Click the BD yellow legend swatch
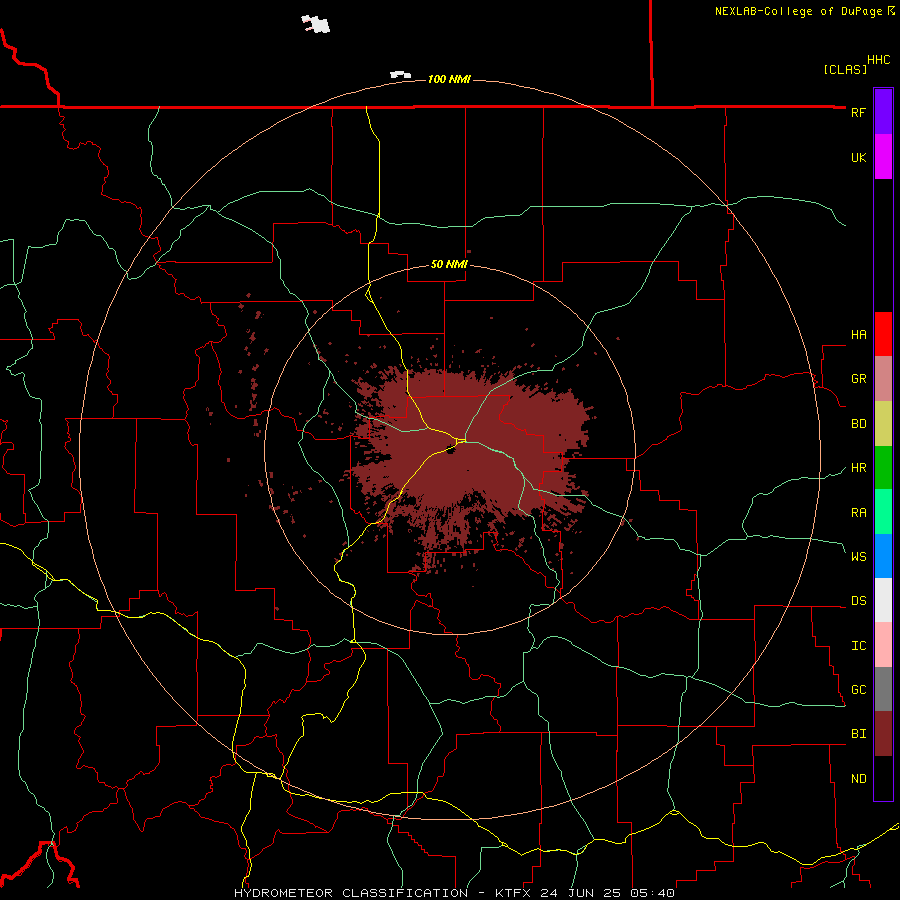Viewport: 900px width, 900px height. point(883,424)
